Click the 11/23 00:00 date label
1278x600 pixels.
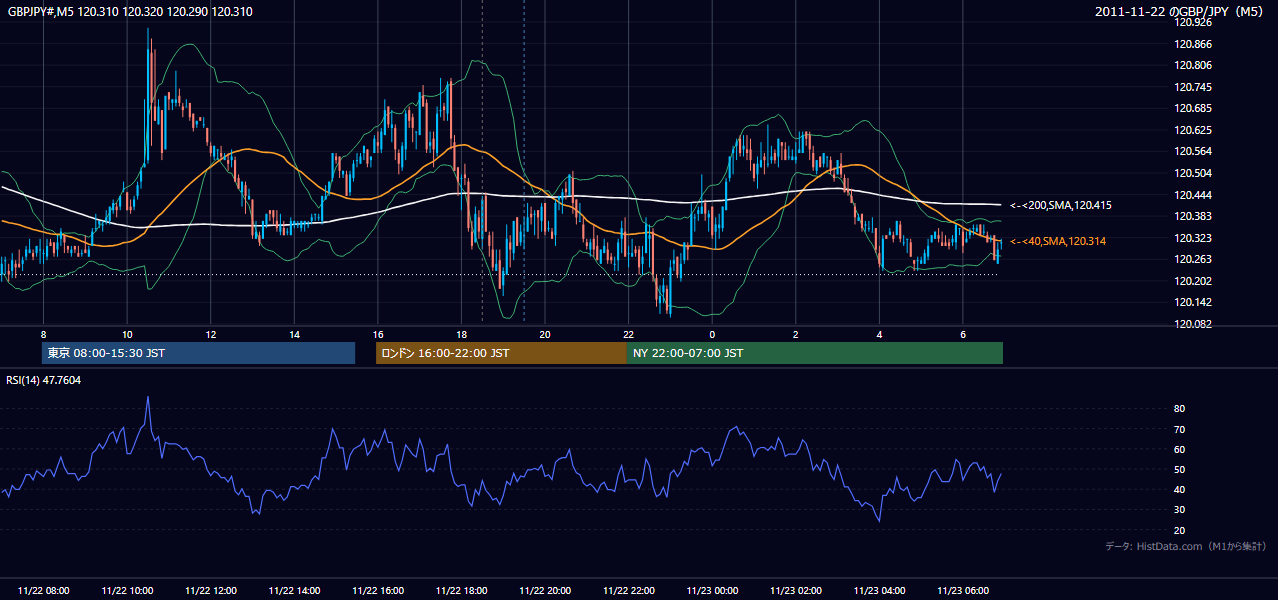[712, 591]
